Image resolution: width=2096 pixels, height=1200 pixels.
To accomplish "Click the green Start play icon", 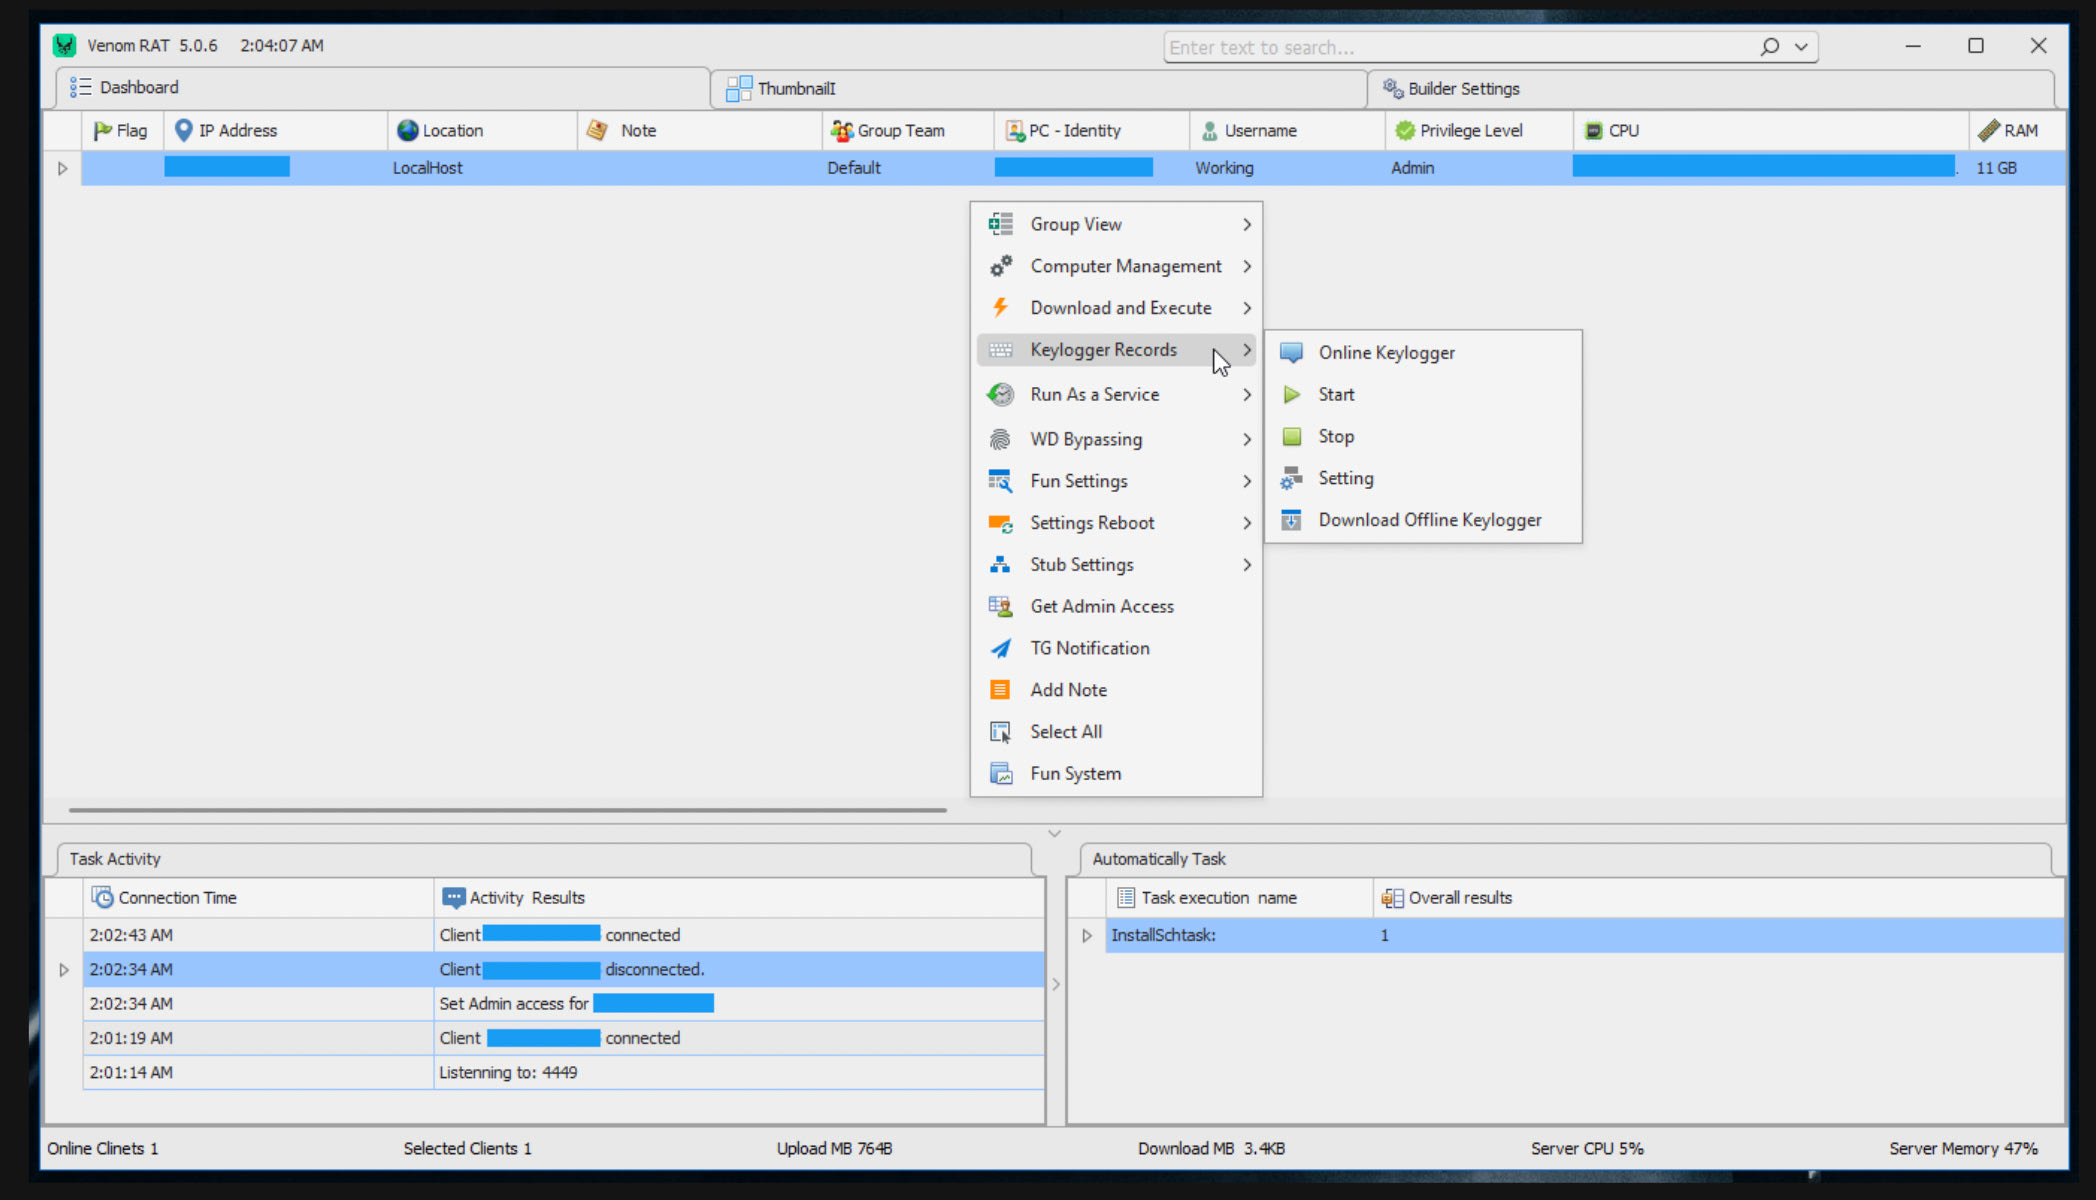I will (x=1291, y=394).
